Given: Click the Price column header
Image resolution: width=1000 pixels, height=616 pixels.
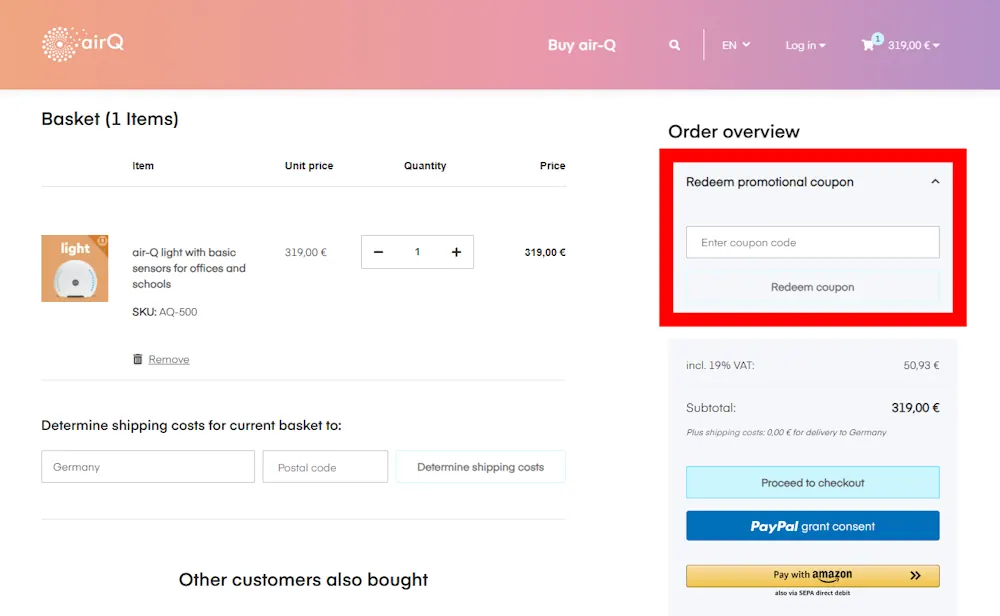Looking at the screenshot, I should tap(552, 166).
